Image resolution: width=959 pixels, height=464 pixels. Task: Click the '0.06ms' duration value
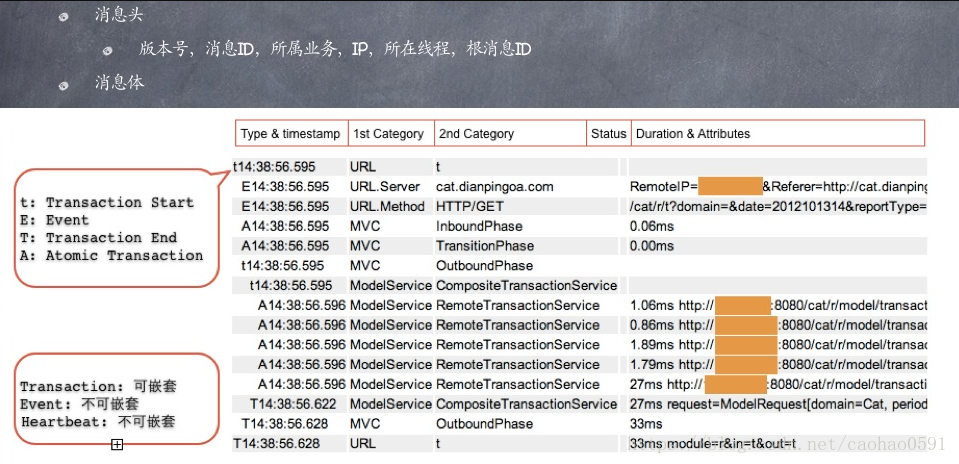point(652,226)
